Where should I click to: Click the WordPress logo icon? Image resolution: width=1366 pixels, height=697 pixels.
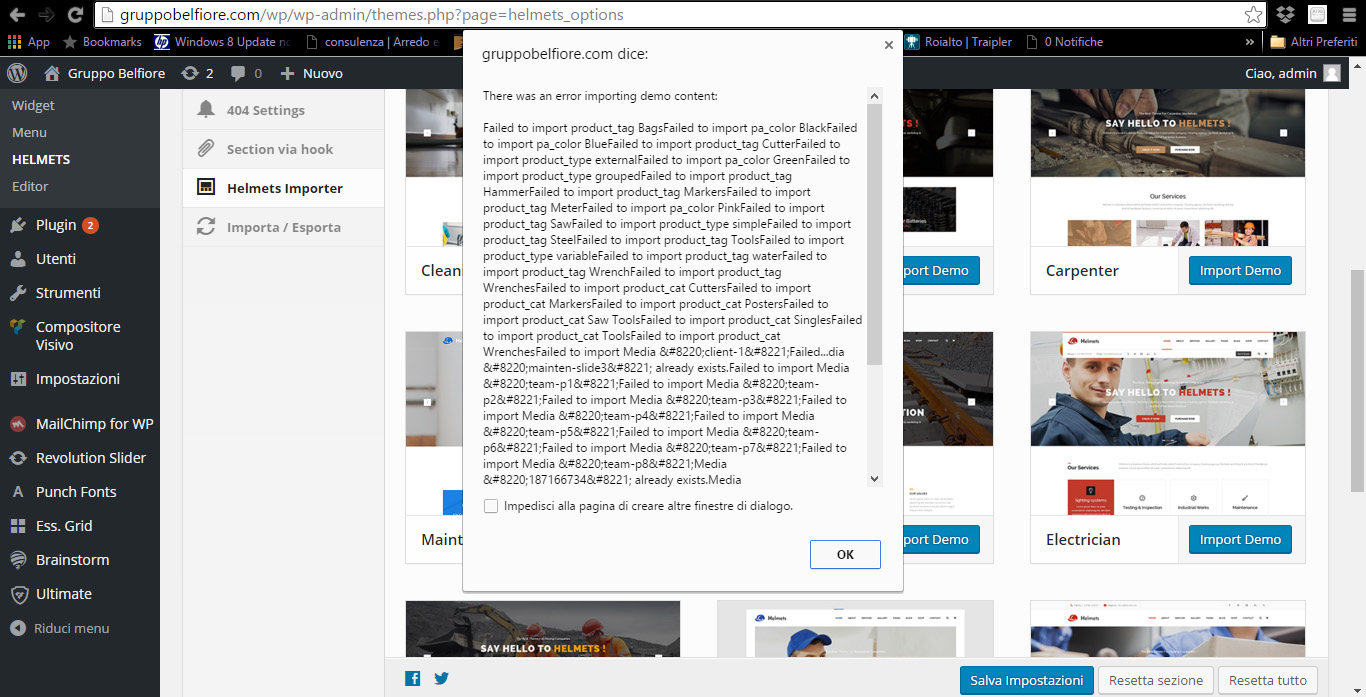[17, 73]
